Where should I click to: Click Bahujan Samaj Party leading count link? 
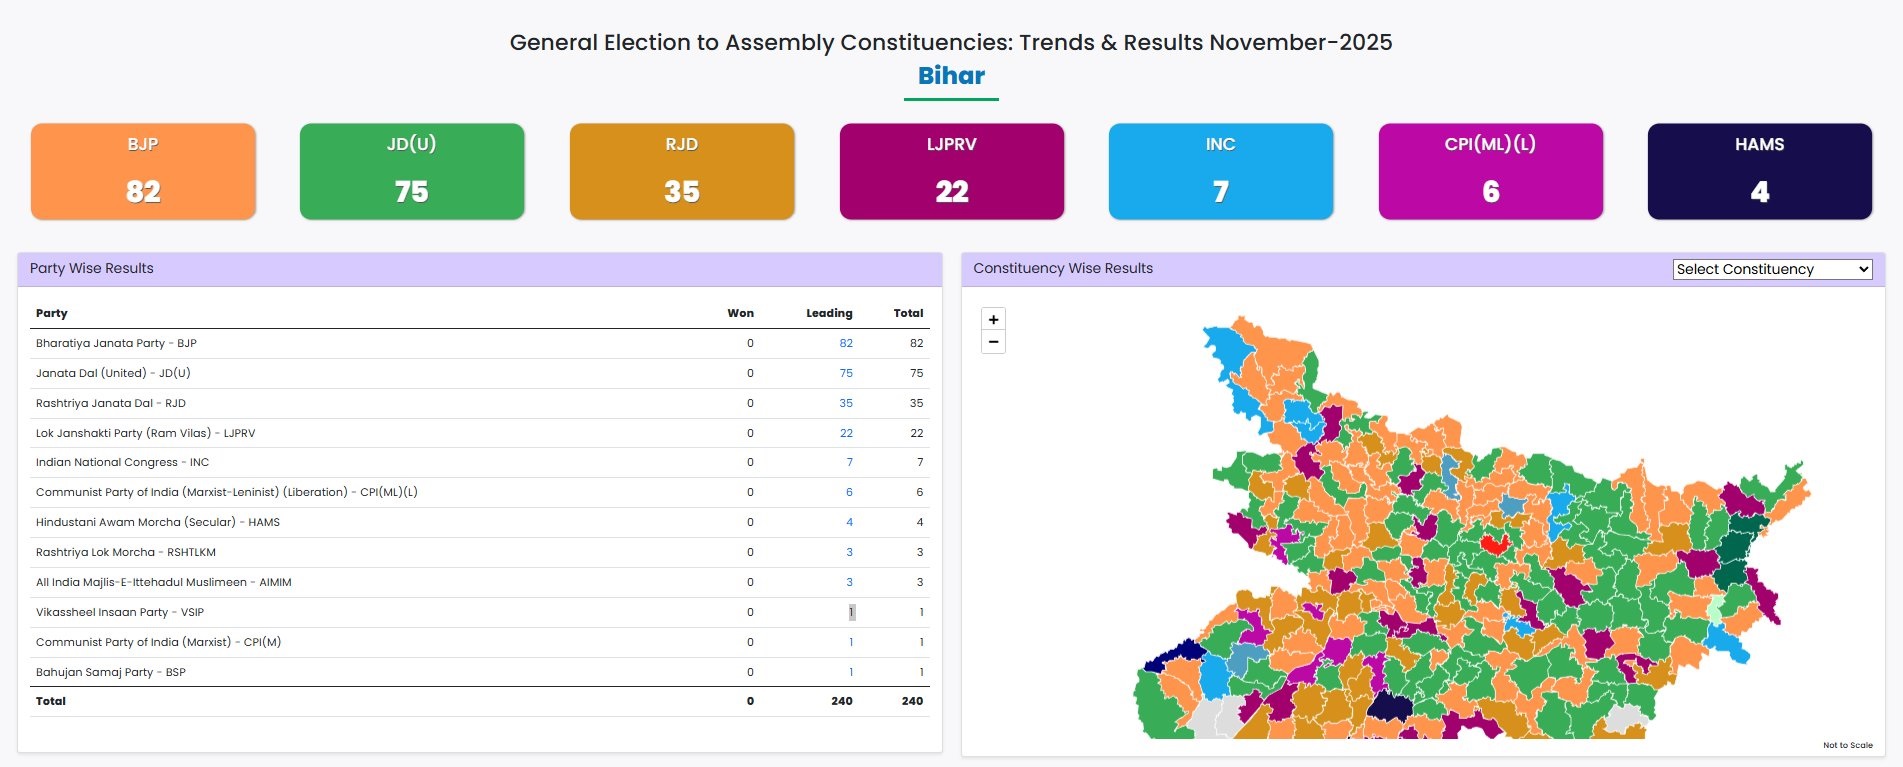[x=851, y=672]
